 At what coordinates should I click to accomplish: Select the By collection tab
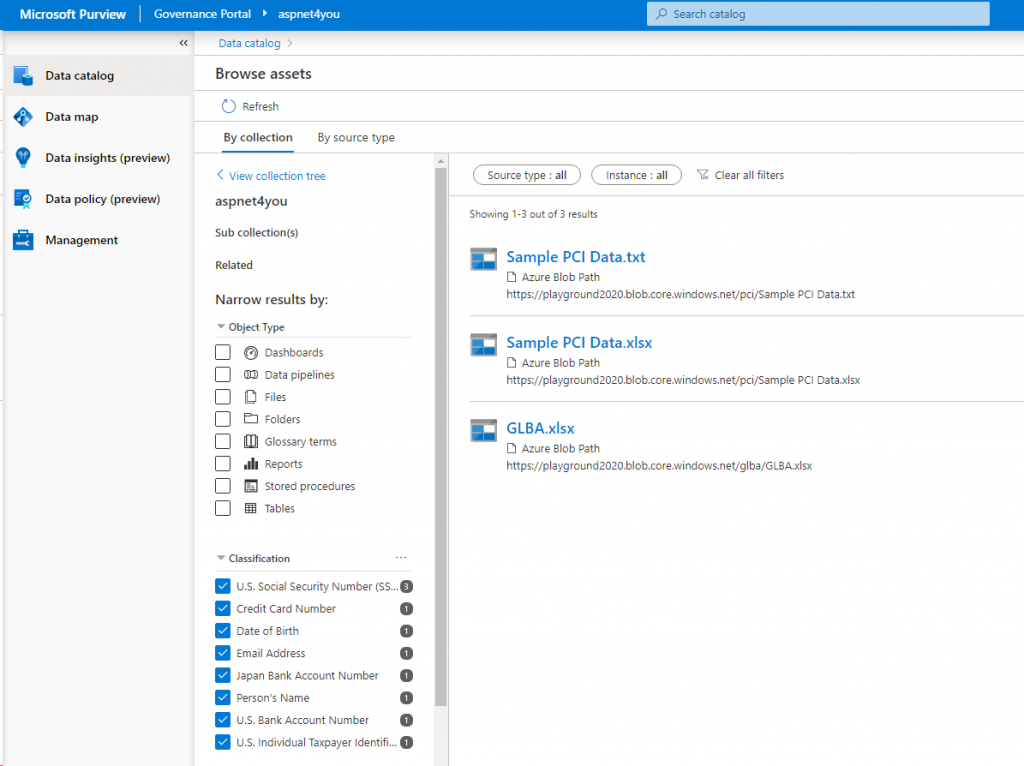(x=258, y=138)
